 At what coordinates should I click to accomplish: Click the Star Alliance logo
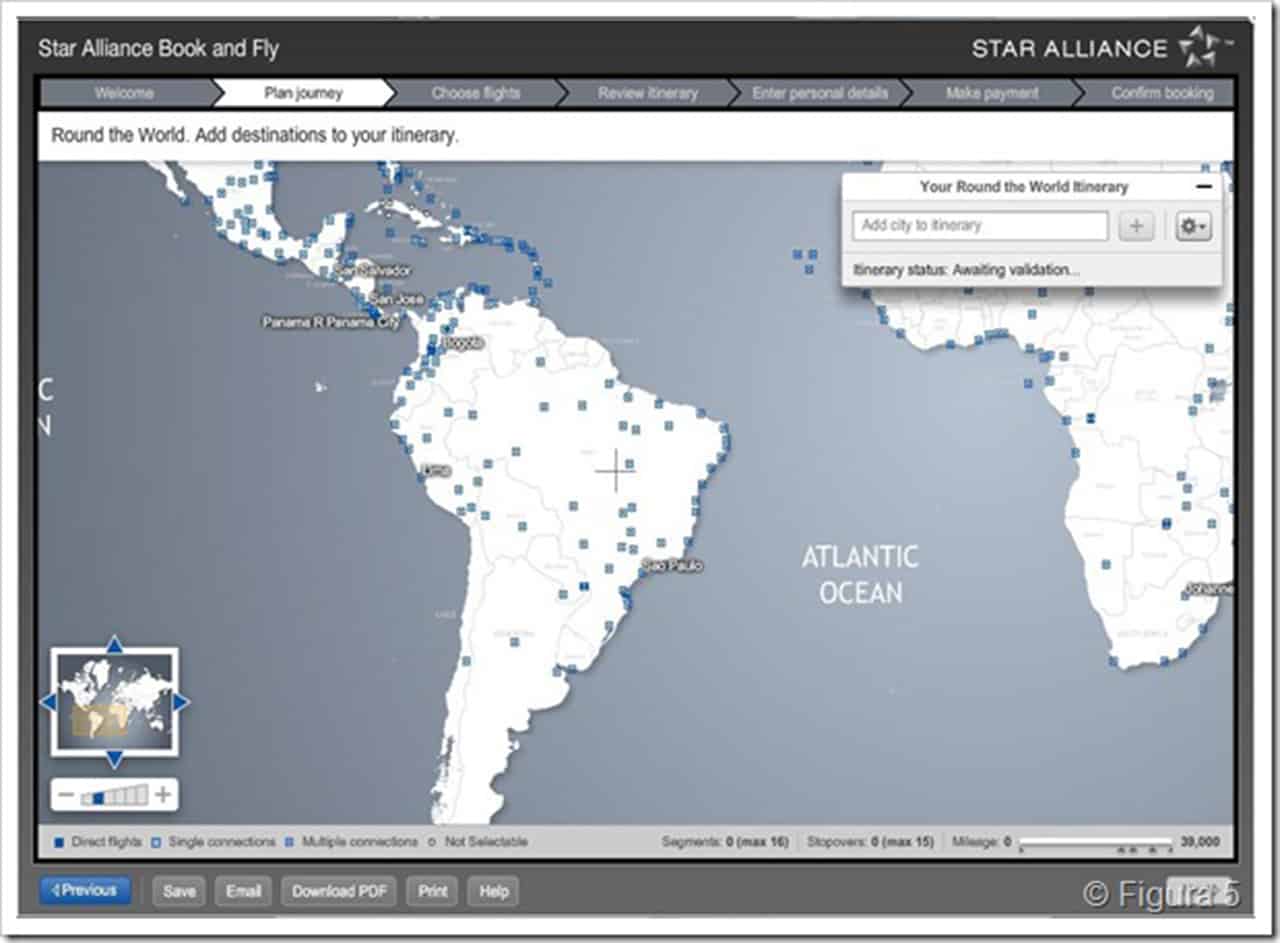[1103, 48]
